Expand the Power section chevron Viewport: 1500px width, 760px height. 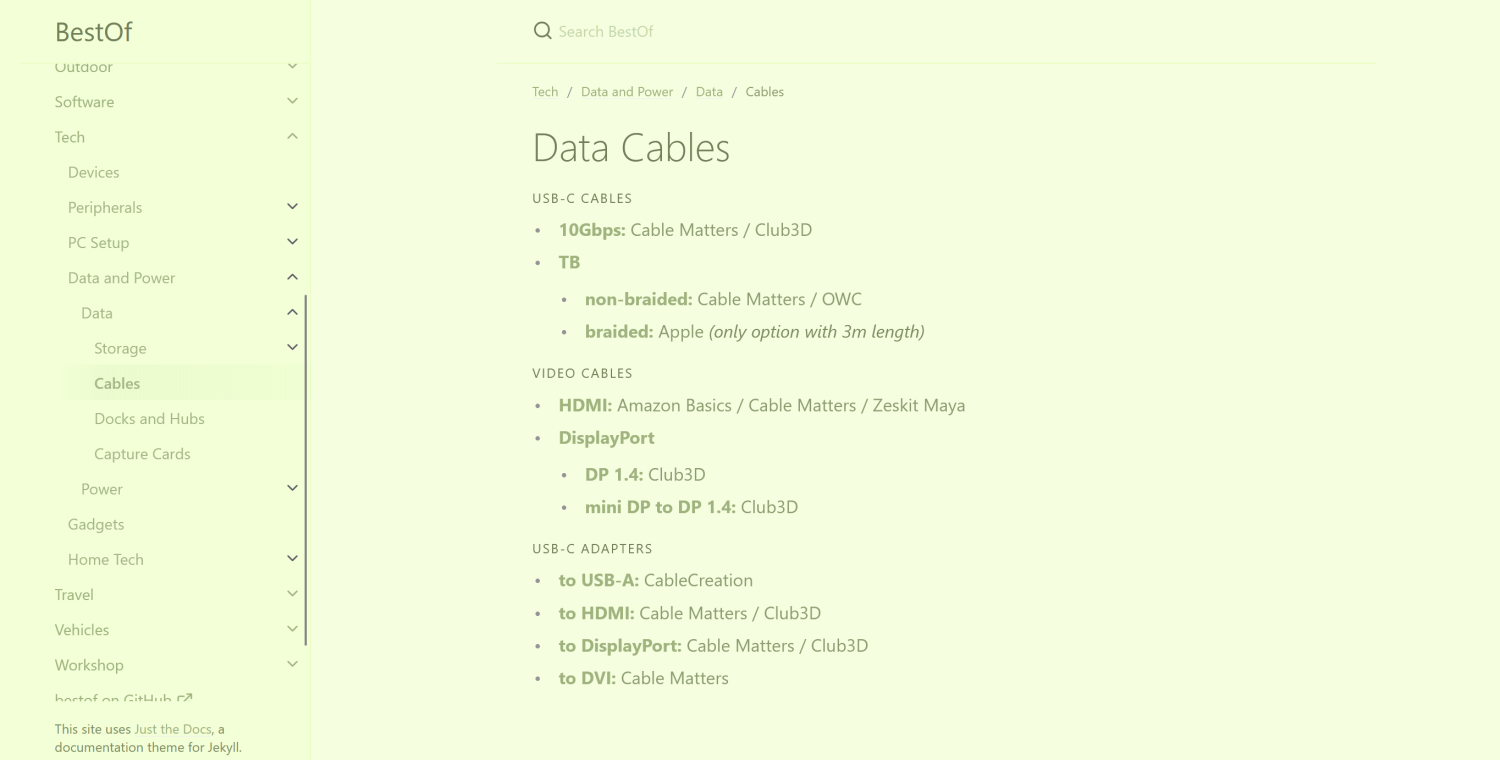(292, 488)
